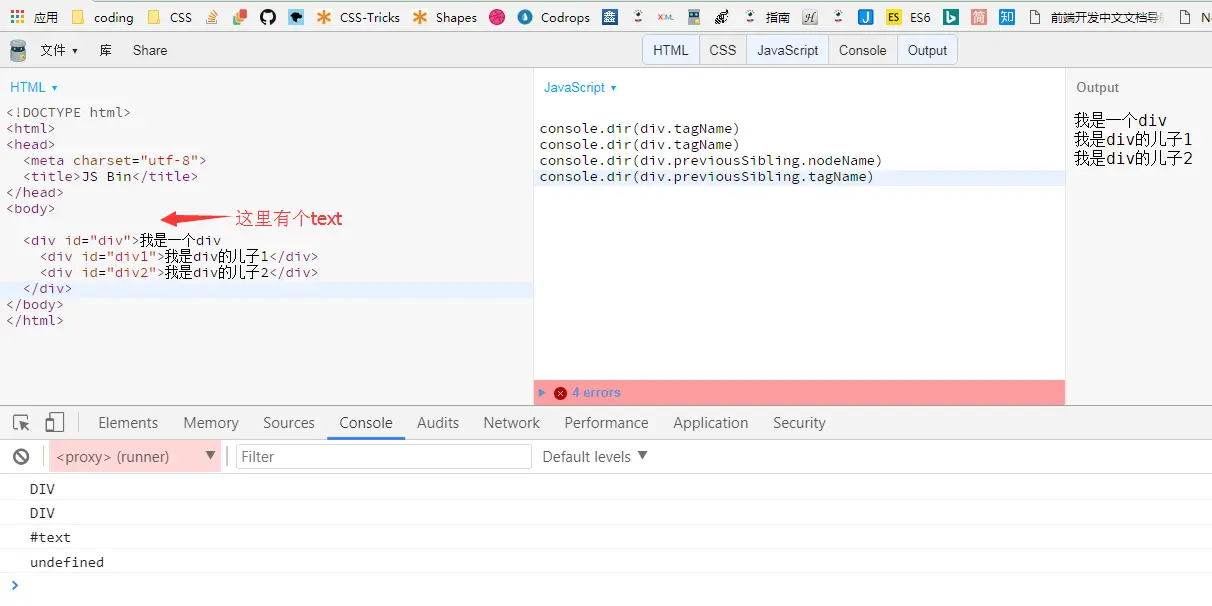Toggle the HTML panel in JS Bin
Screen dimensions: 1212x606
pos(670,50)
